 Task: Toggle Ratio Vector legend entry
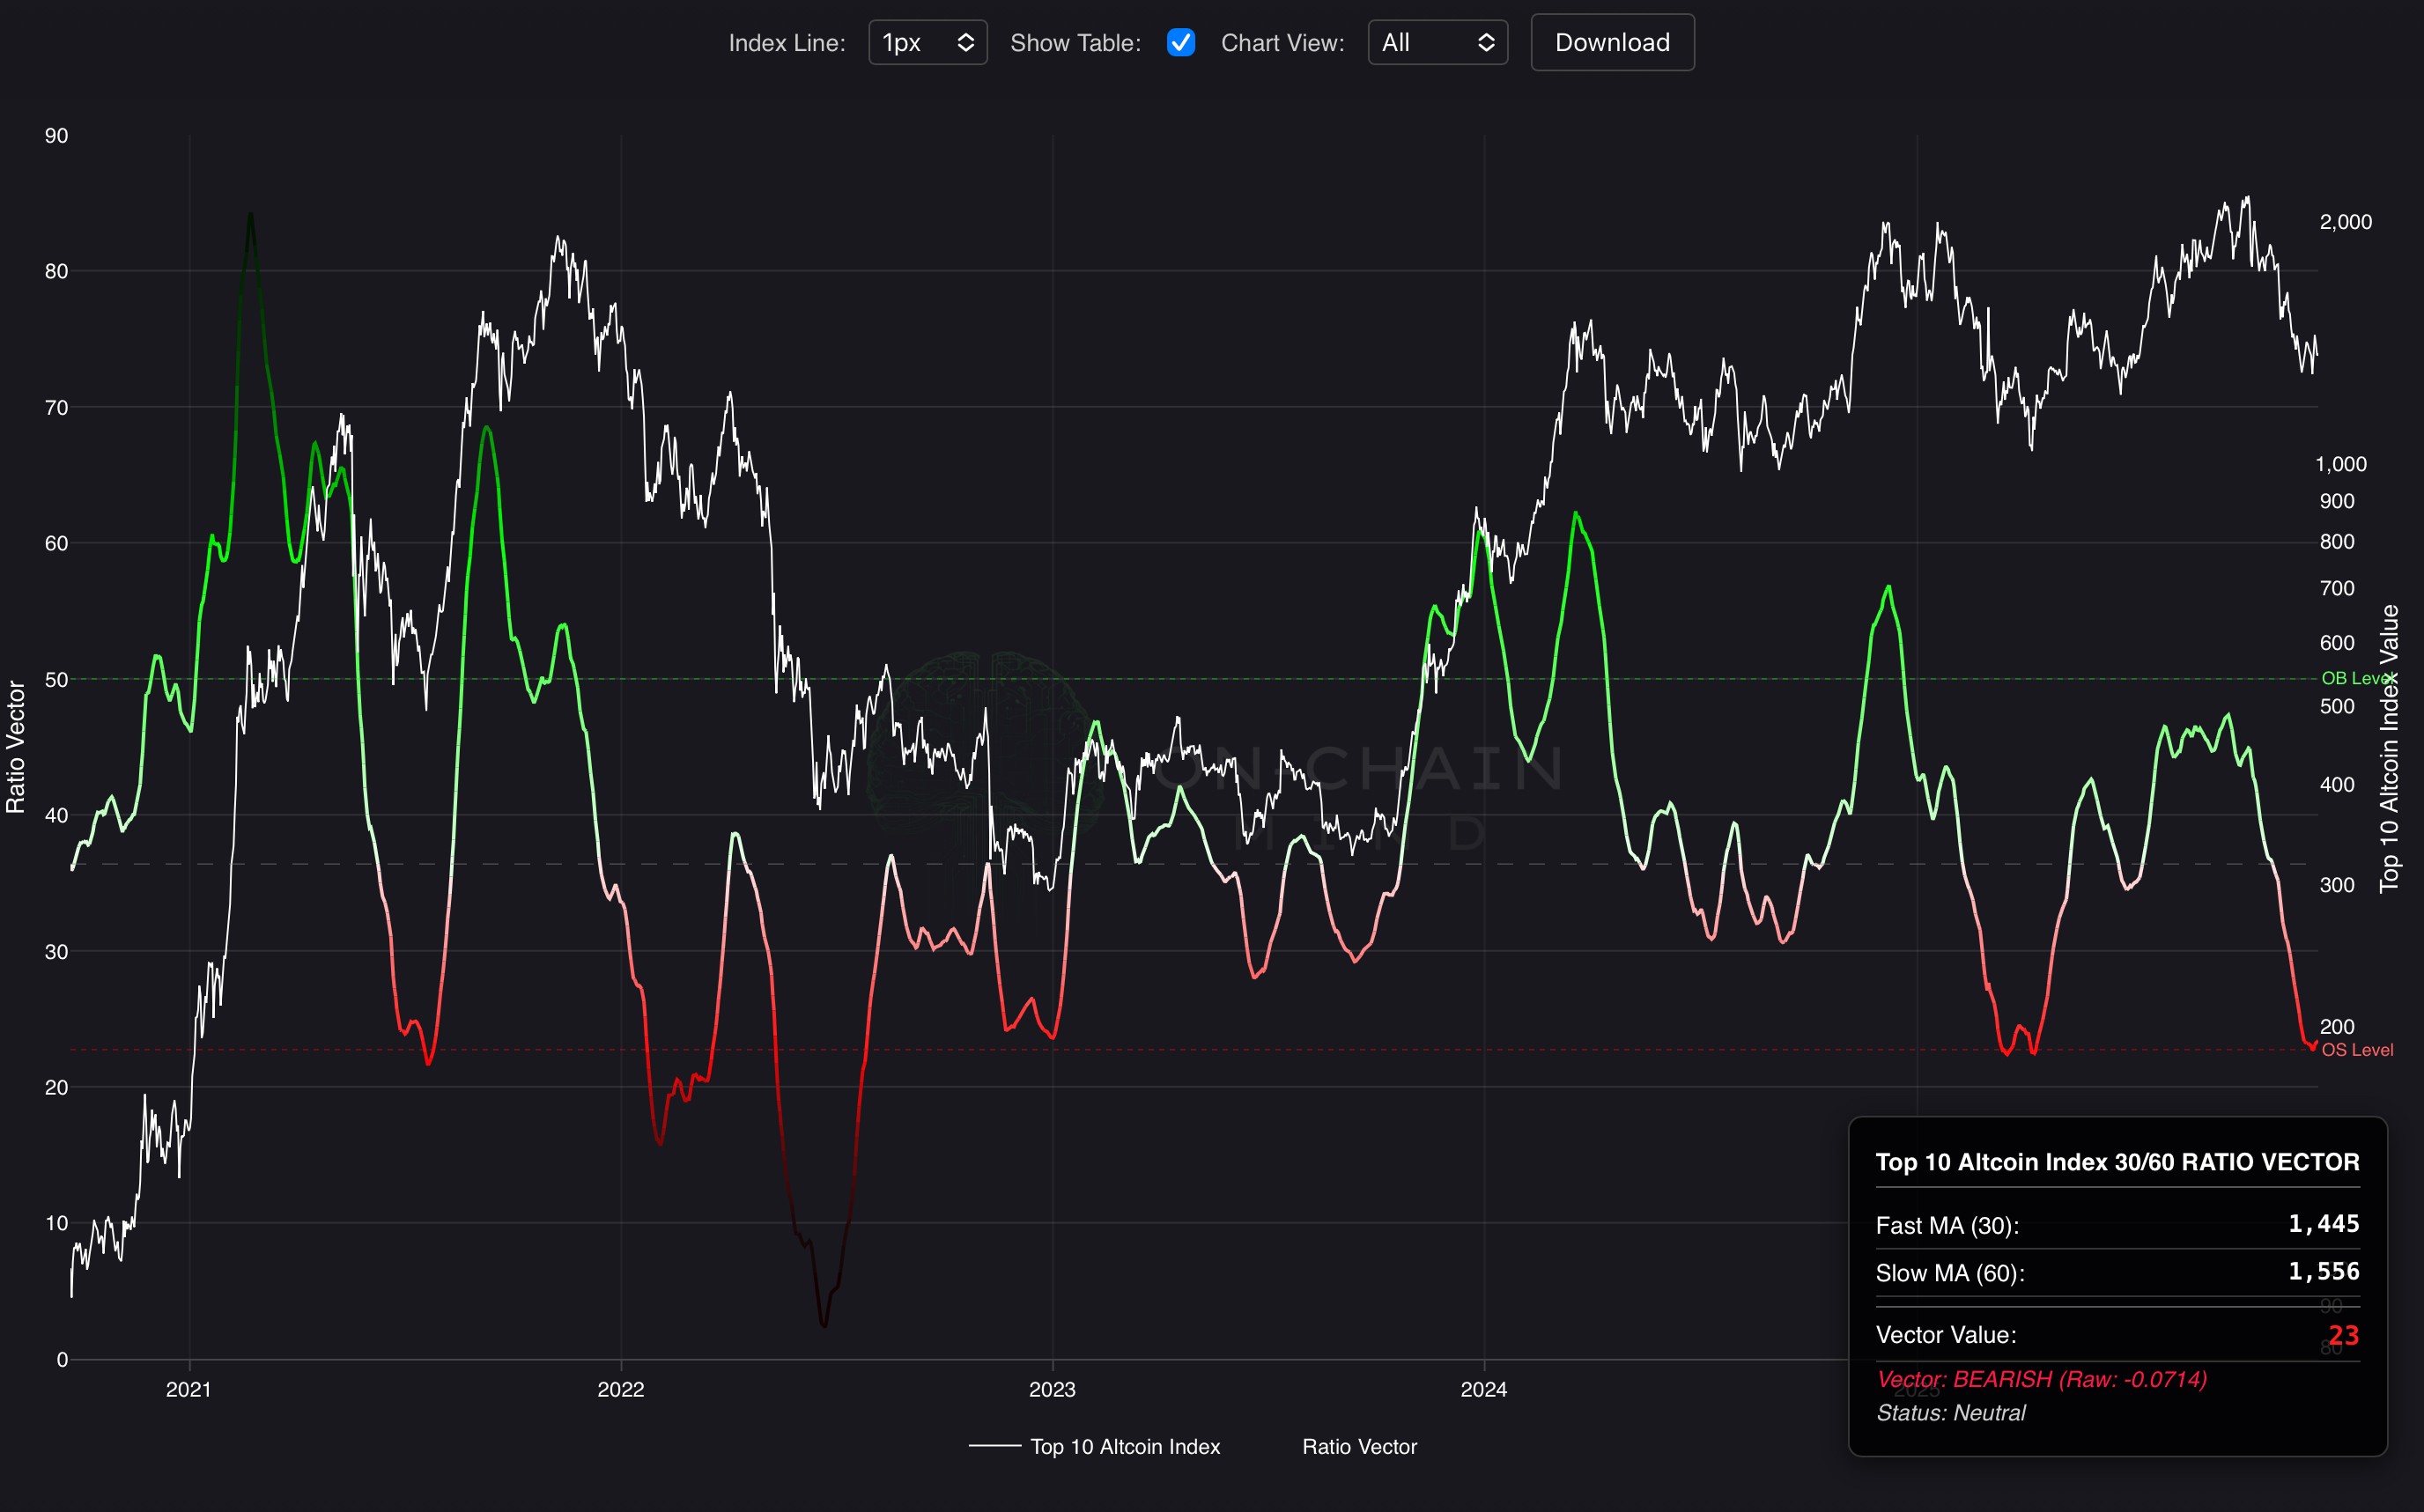click(1358, 1446)
